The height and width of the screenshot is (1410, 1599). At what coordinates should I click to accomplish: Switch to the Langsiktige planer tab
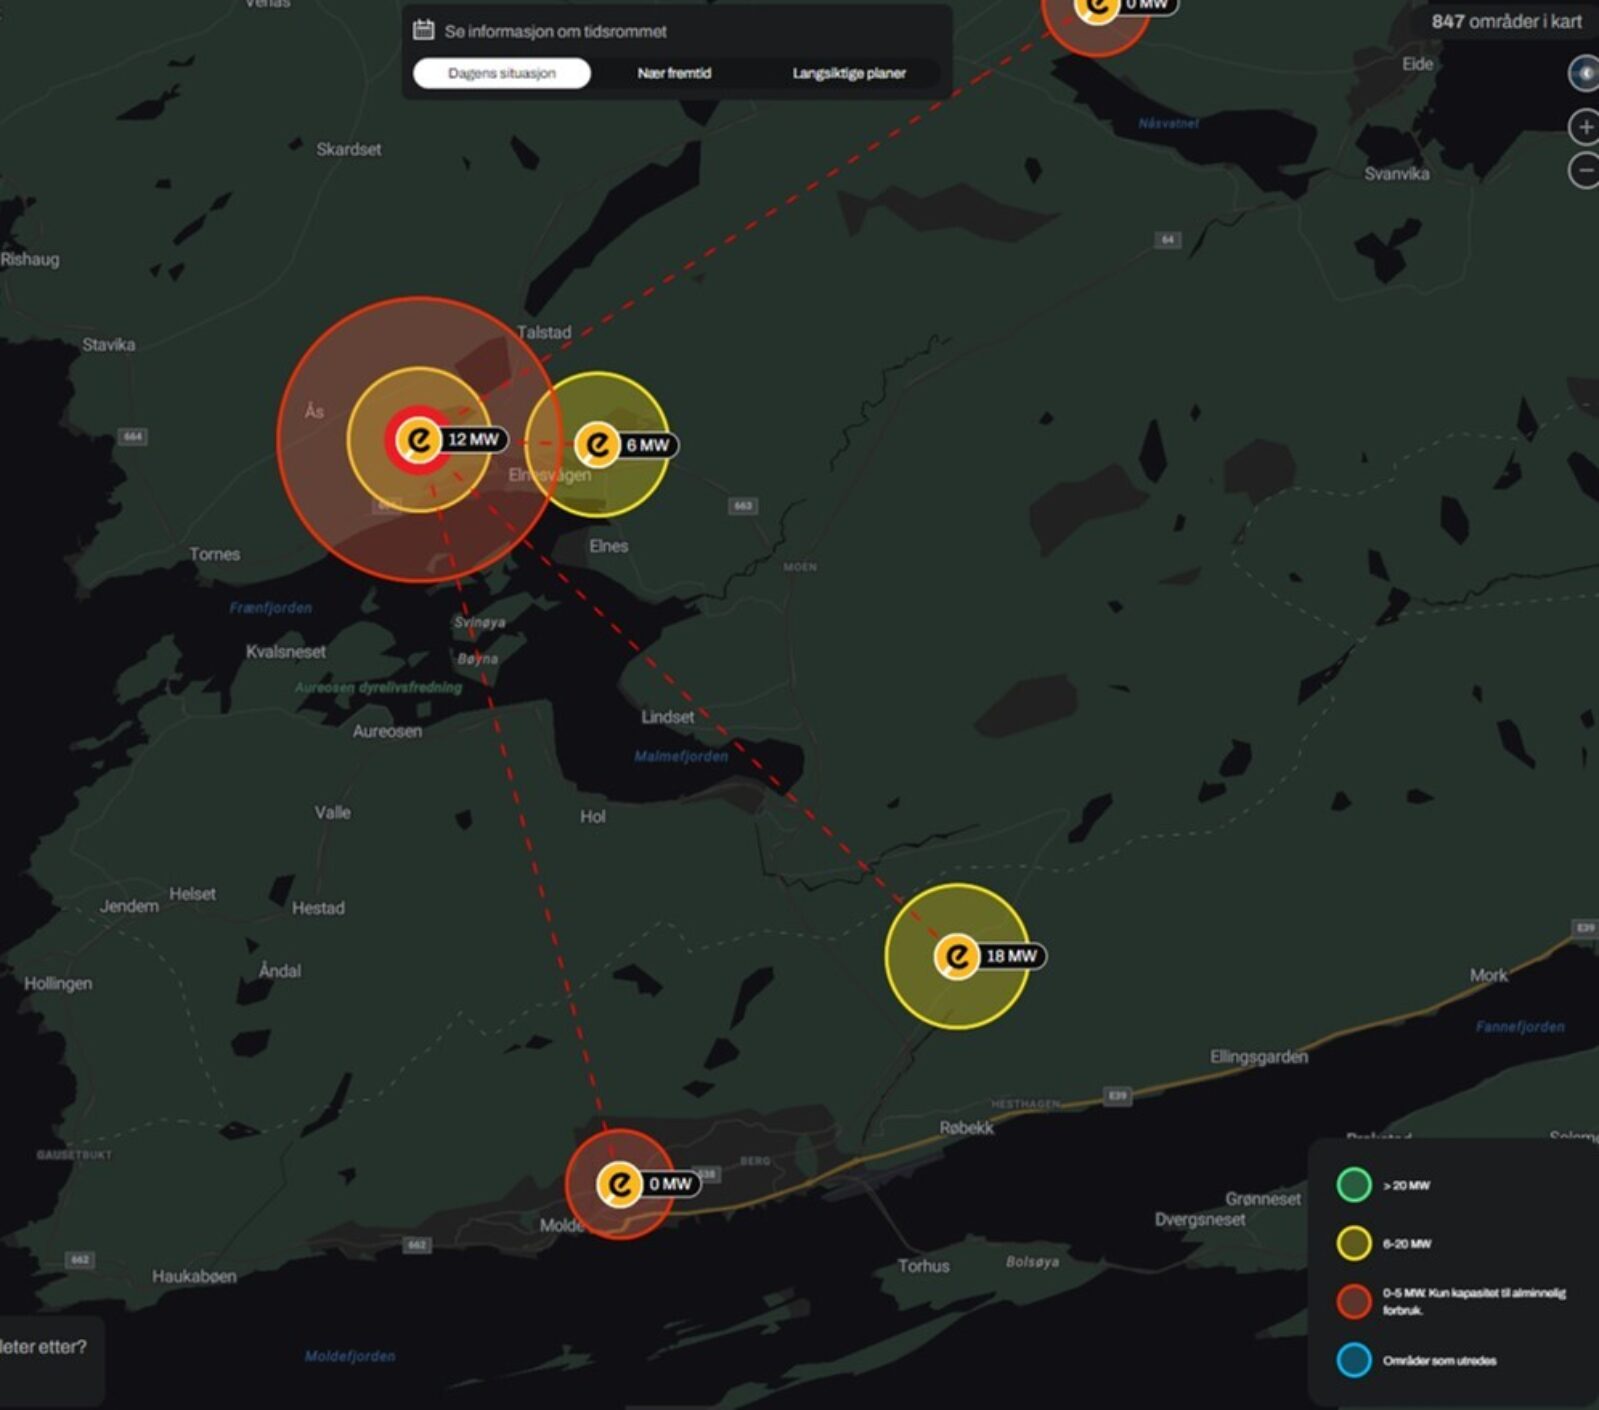[x=849, y=73]
